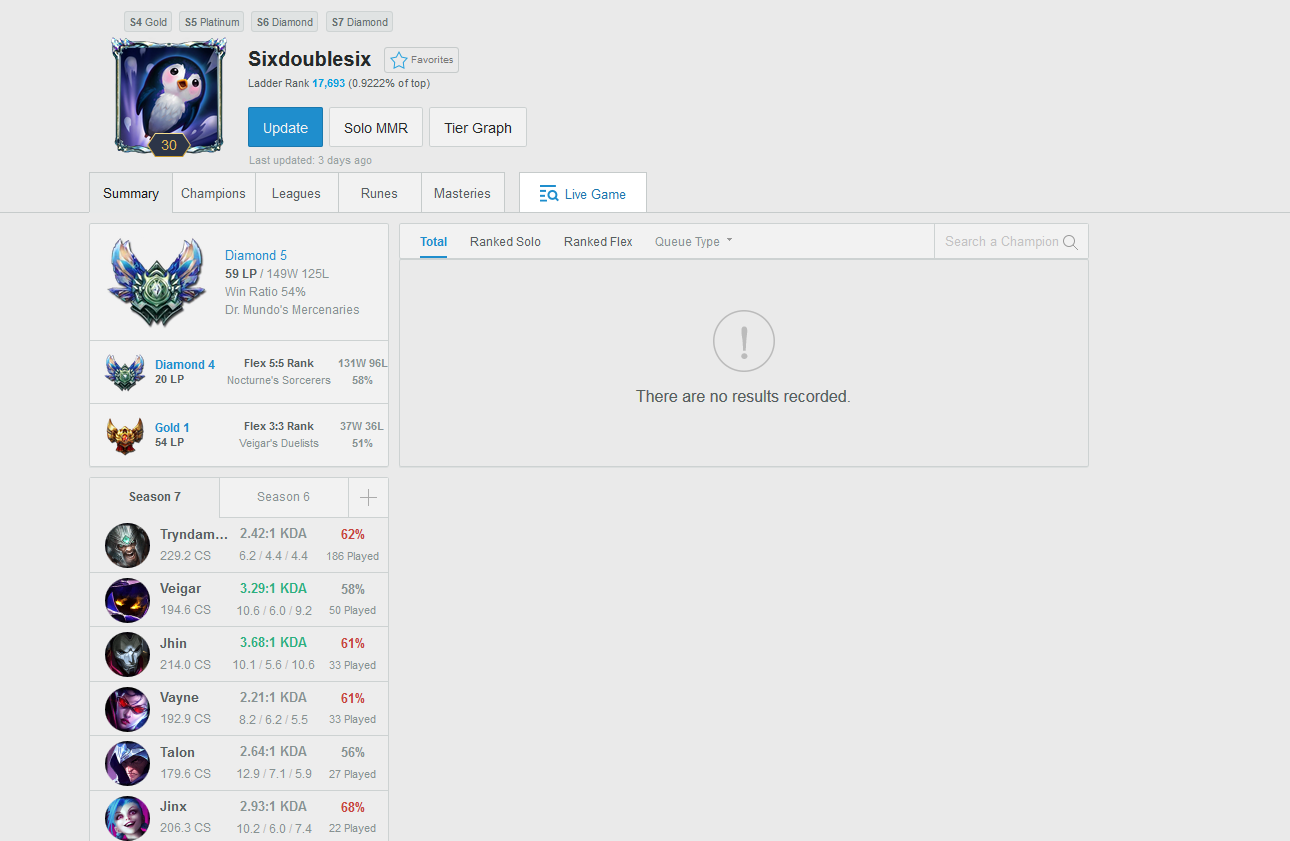The width and height of the screenshot is (1290, 841).
Task: Open the Live Game tab
Action: coord(583,193)
